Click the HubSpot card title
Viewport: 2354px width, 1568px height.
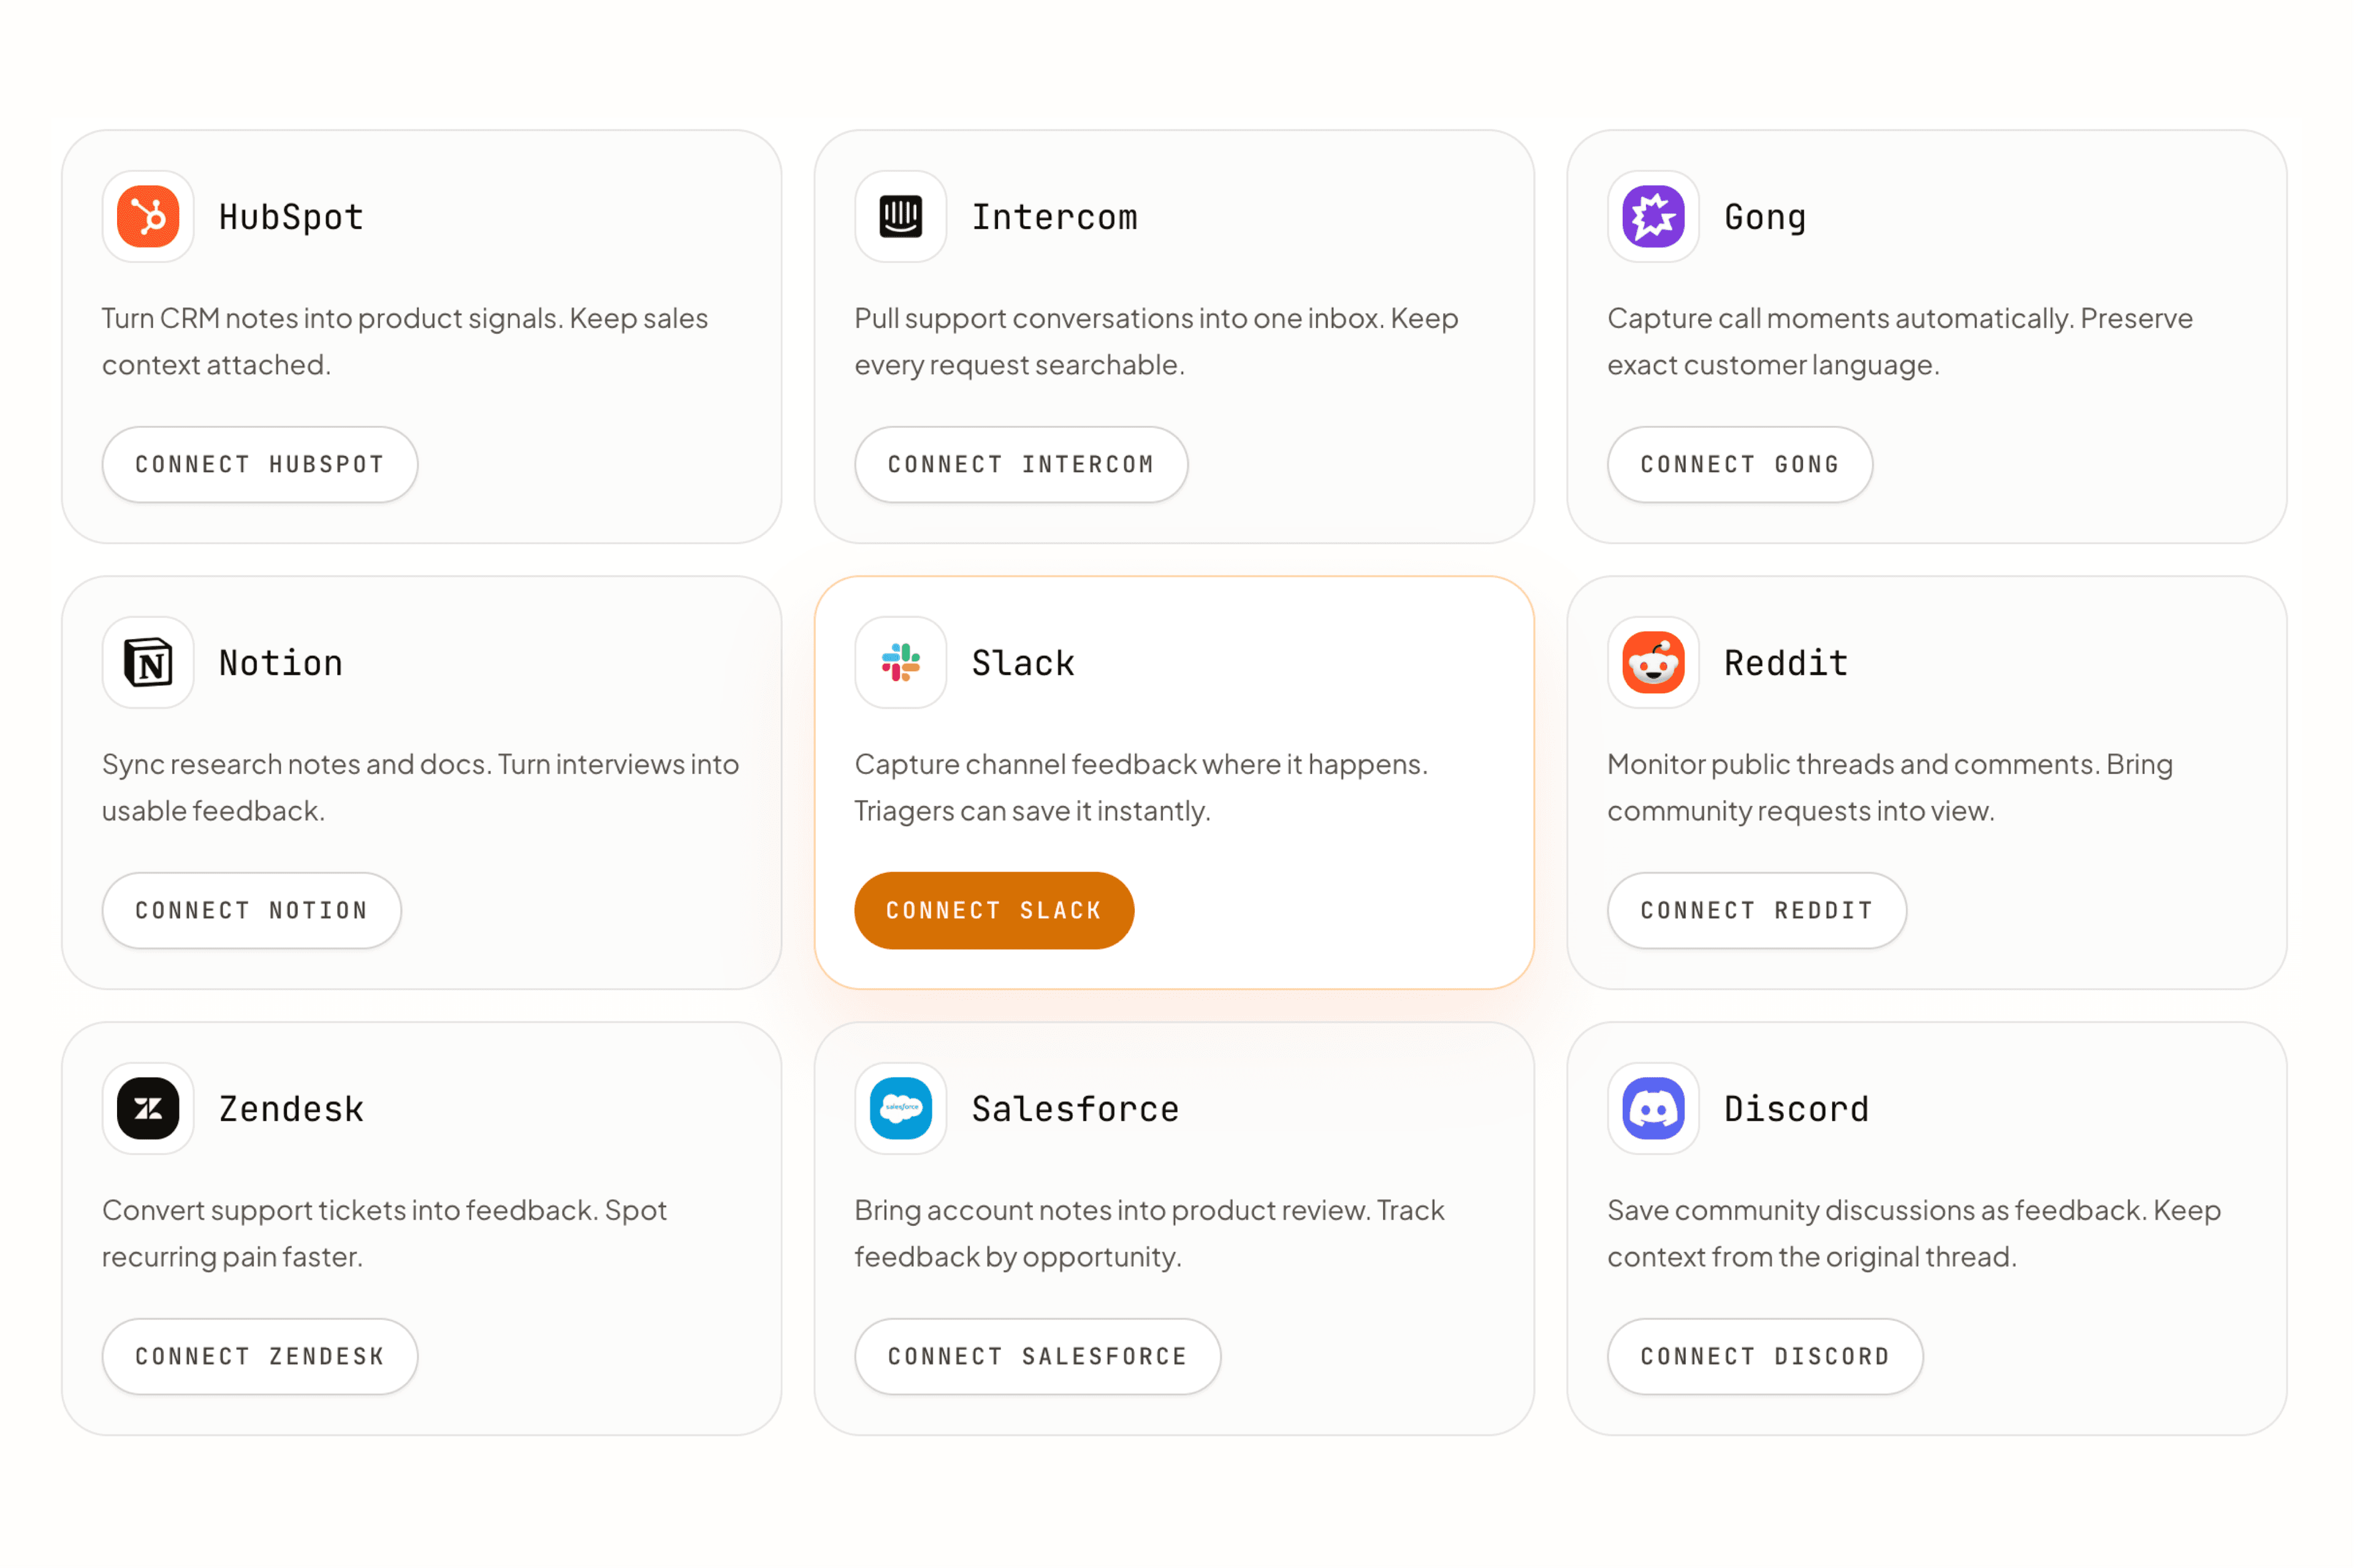pos(291,217)
